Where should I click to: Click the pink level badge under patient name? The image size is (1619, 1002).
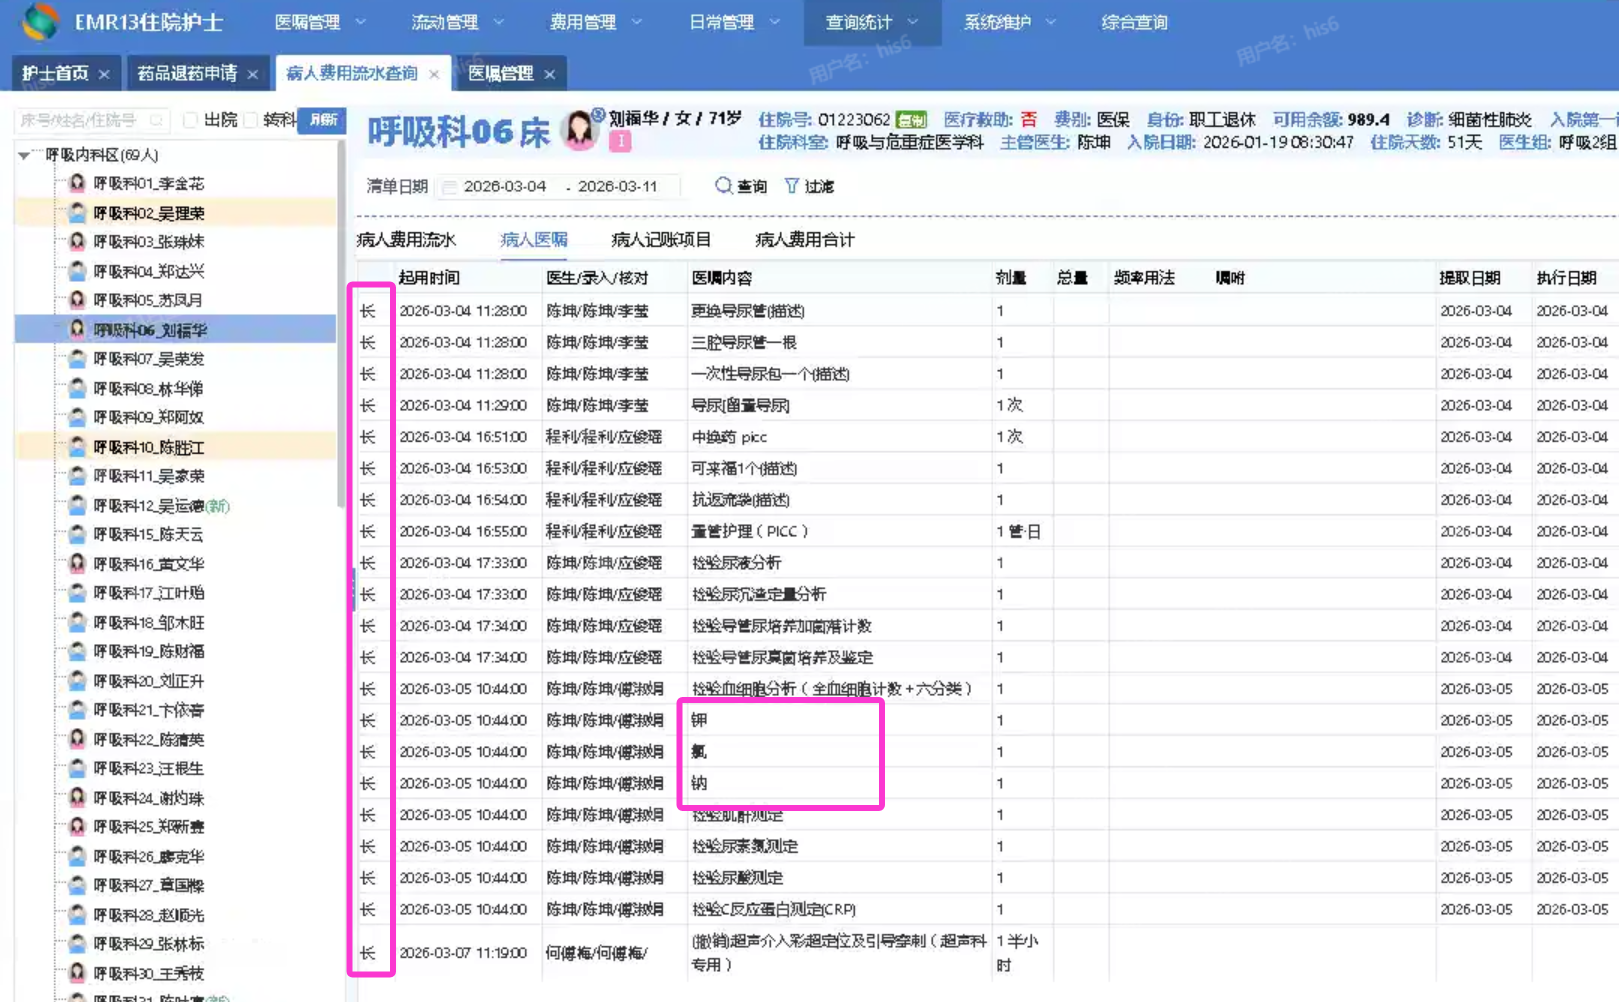click(620, 142)
